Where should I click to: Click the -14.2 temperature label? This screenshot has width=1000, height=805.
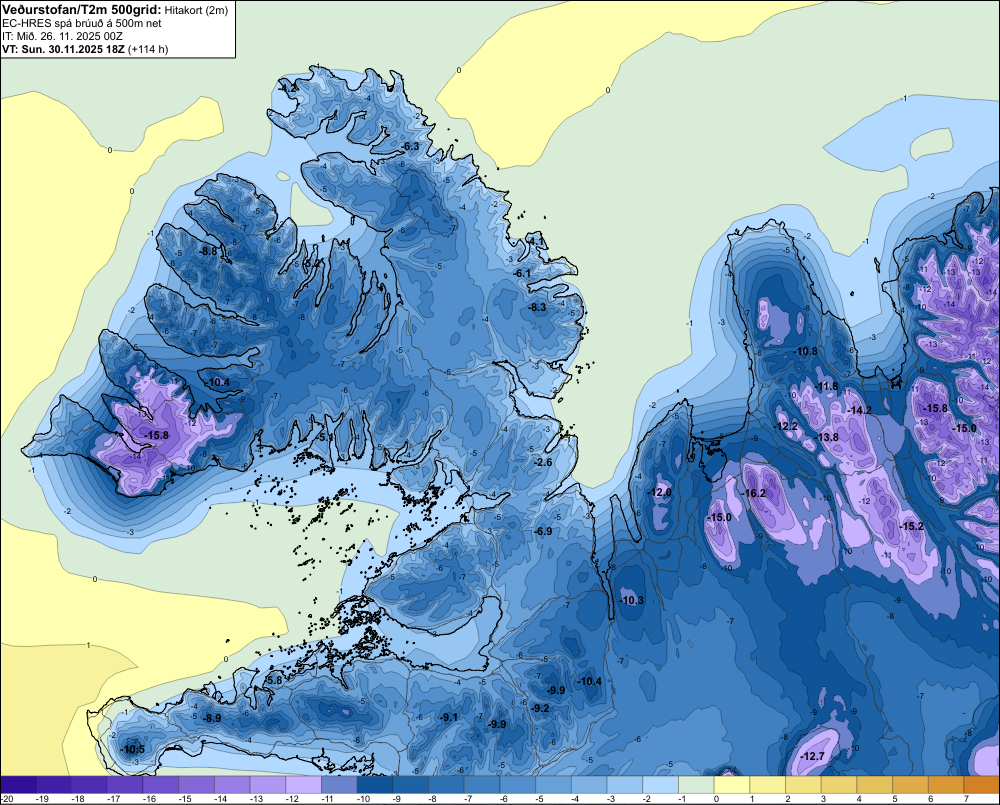coord(860,410)
